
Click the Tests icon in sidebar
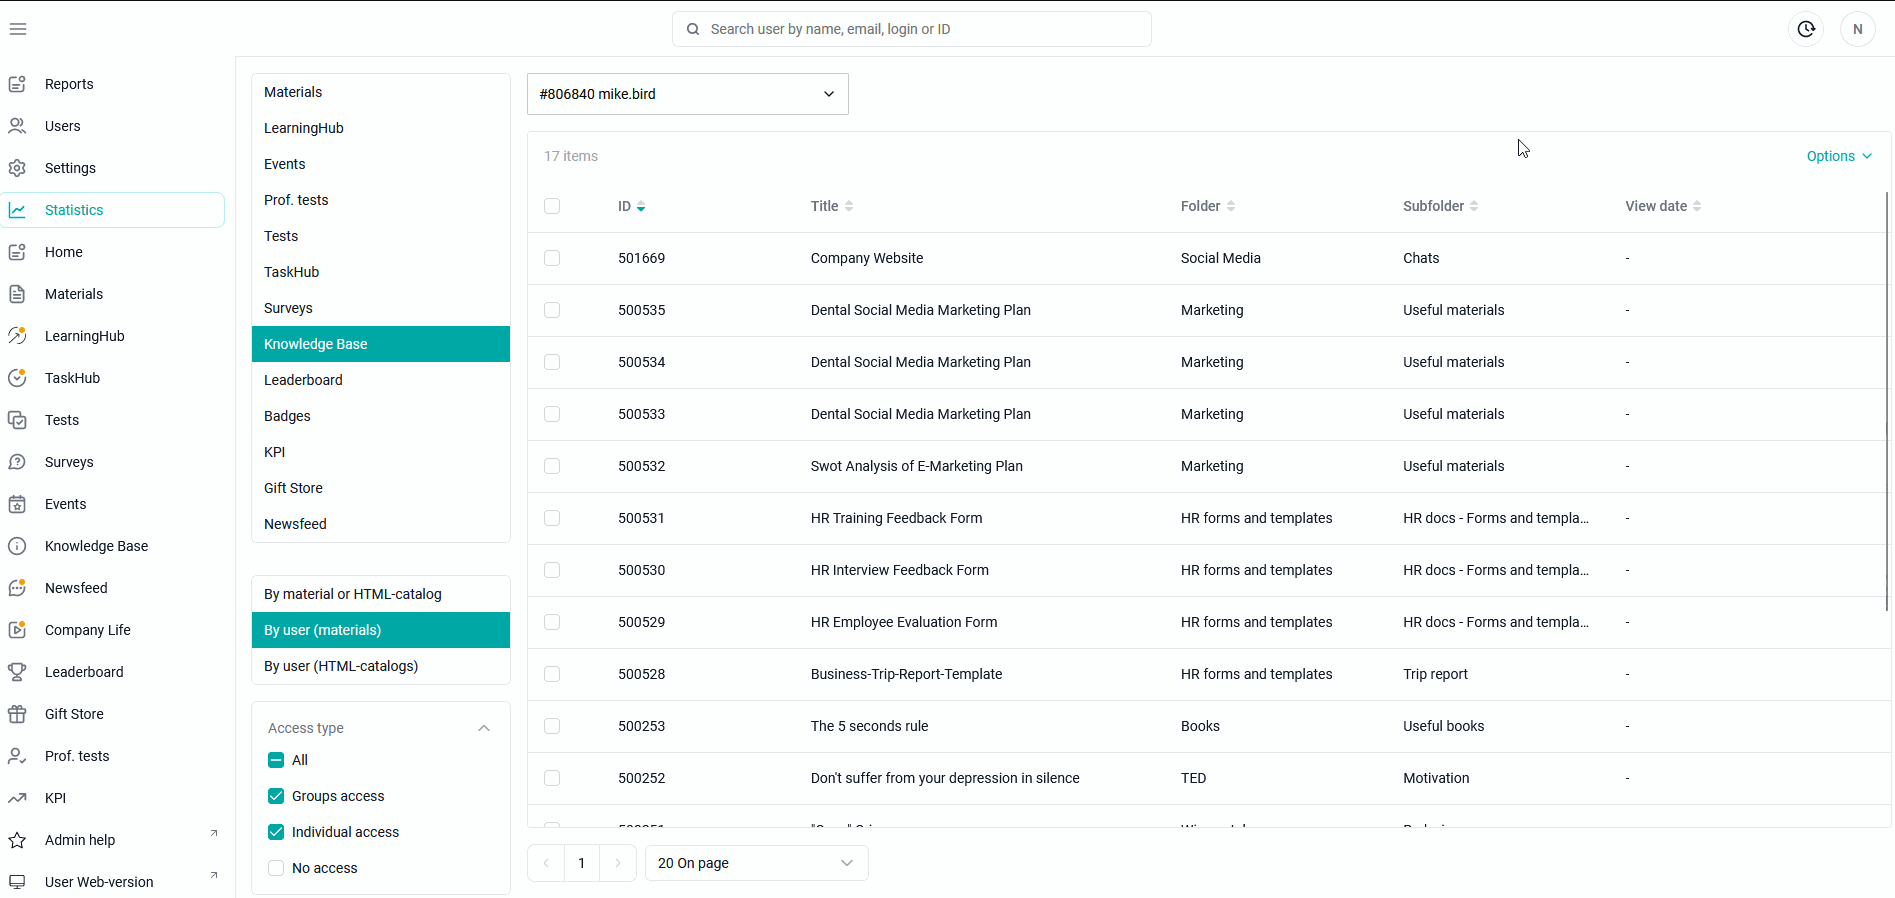pyautogui.click(x=17, y=420)
